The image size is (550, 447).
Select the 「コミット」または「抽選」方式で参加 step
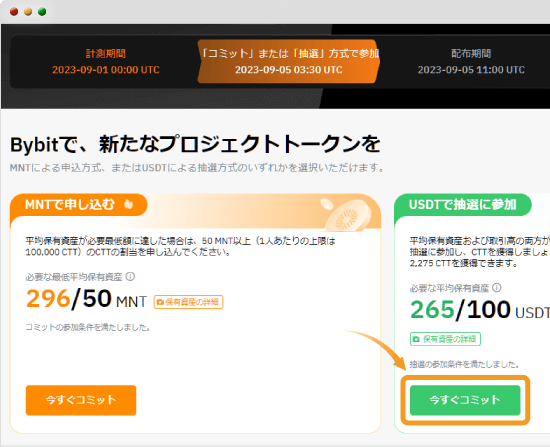(x=289, y=61)
